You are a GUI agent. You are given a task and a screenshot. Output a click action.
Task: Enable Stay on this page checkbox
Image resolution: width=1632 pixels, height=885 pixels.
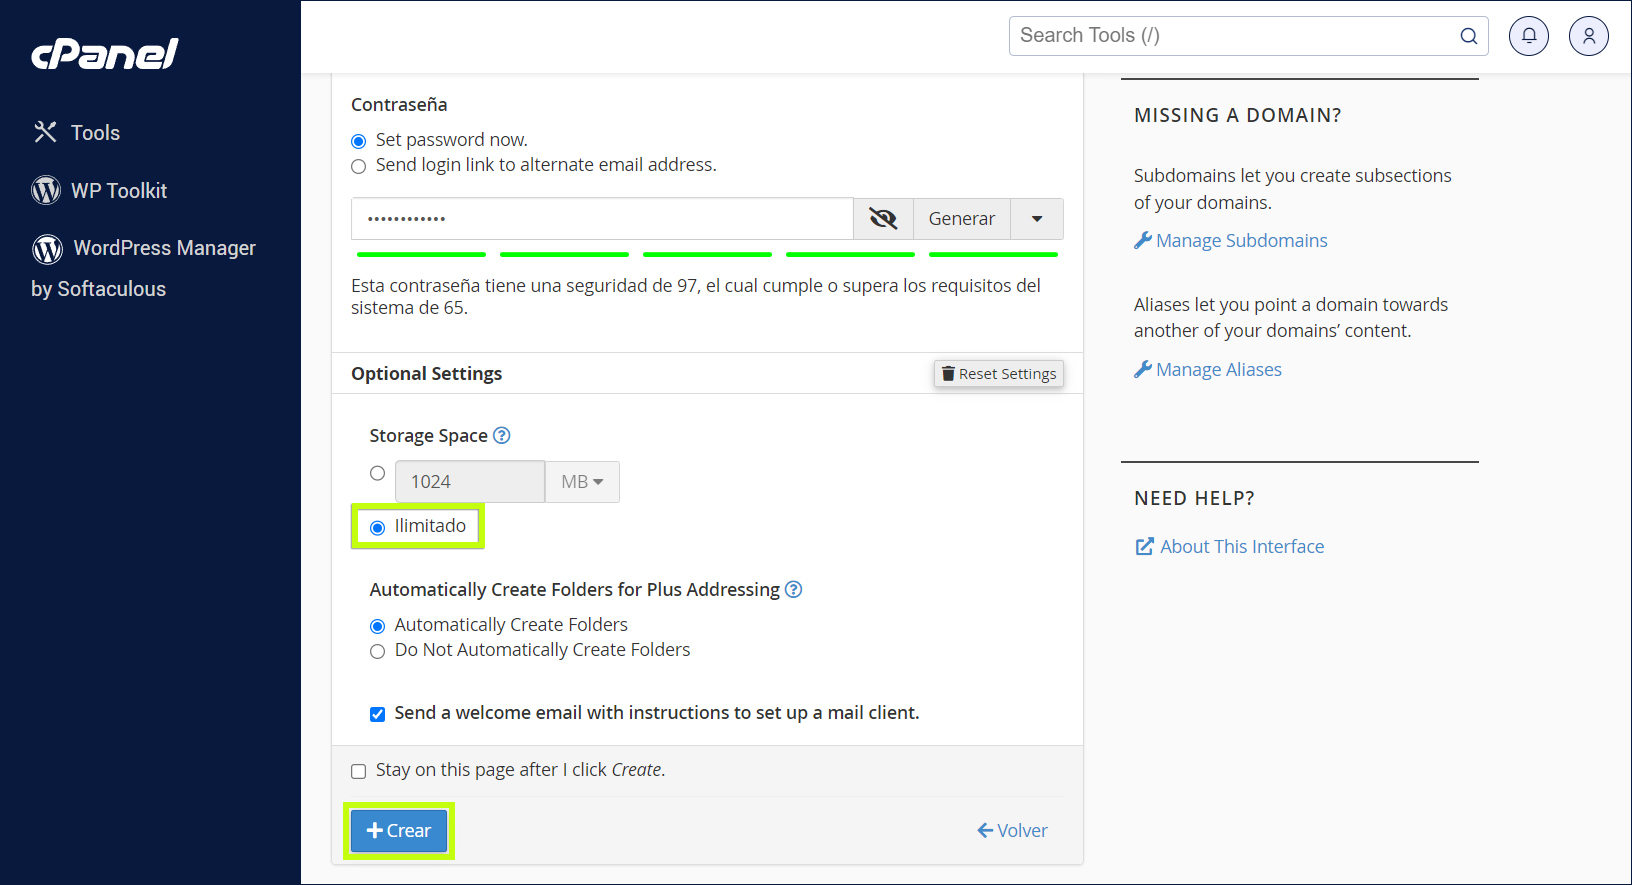[x=359, y=771]
